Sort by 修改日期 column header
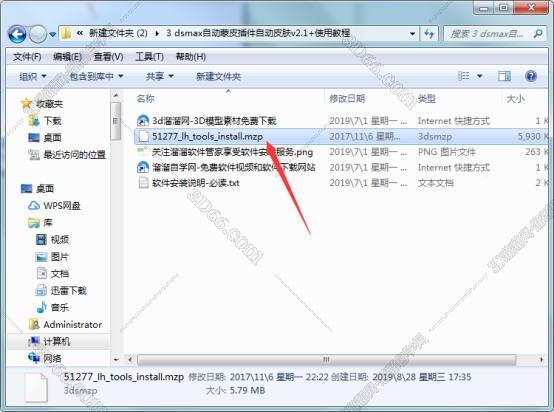The width and height of the screenshot is (554, 412). pyautogui.click(x=347, y=99)
